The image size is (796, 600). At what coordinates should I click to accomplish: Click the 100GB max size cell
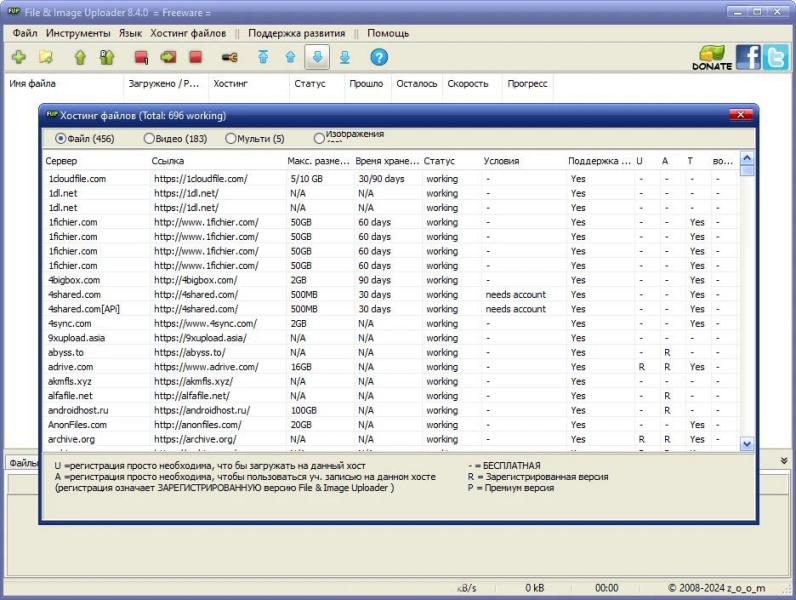(x=304, y=410)
